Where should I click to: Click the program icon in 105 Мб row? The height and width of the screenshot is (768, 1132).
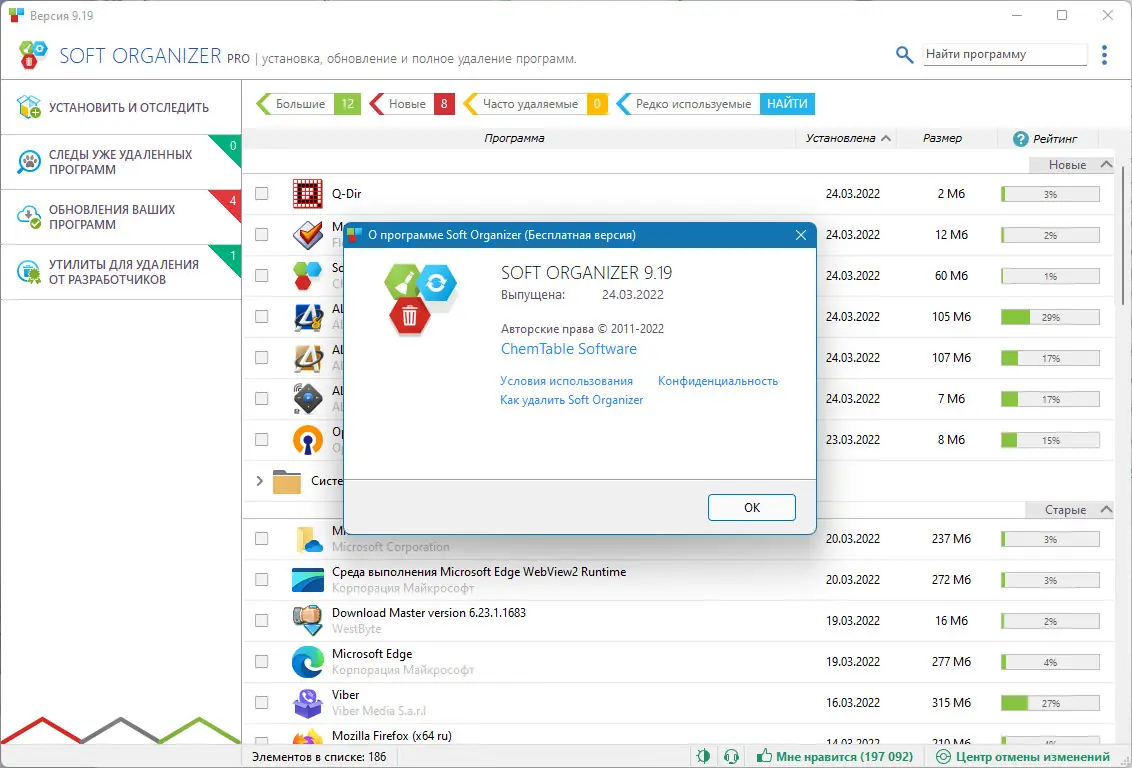[x=308, y=317]
